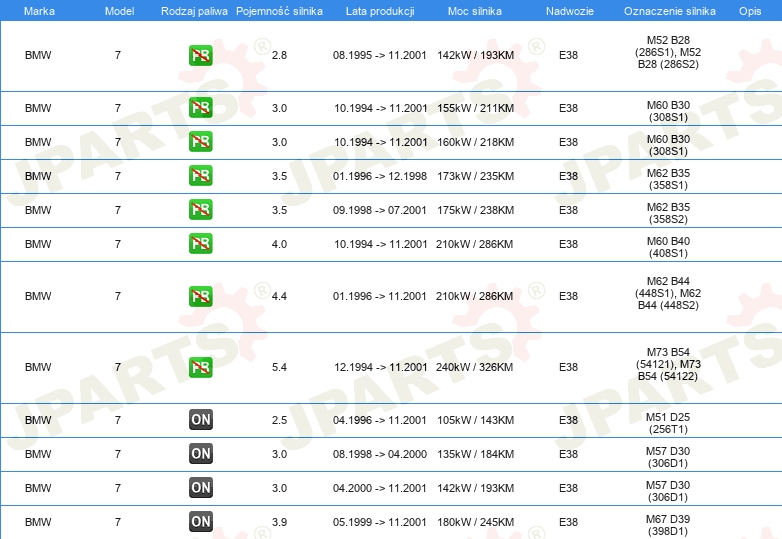Click model 7 in the 4.4 engine row

(x=118, y=296)
